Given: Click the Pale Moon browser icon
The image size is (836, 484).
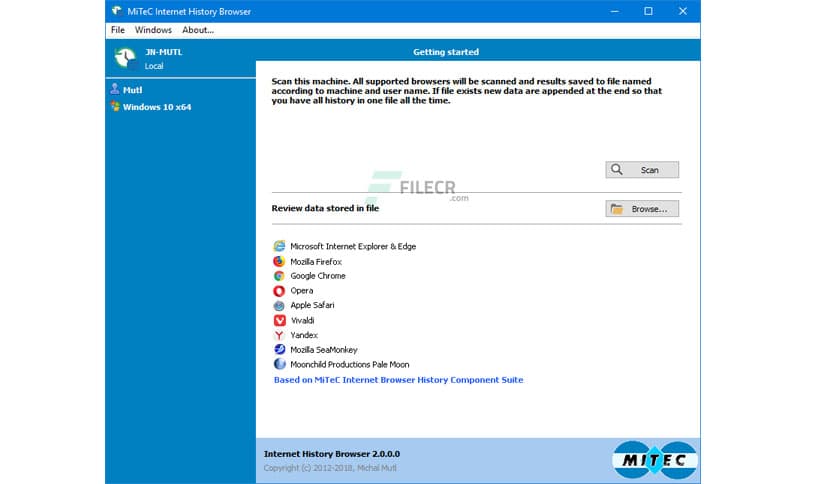Looking at the screenshot, I should [279, 364].
